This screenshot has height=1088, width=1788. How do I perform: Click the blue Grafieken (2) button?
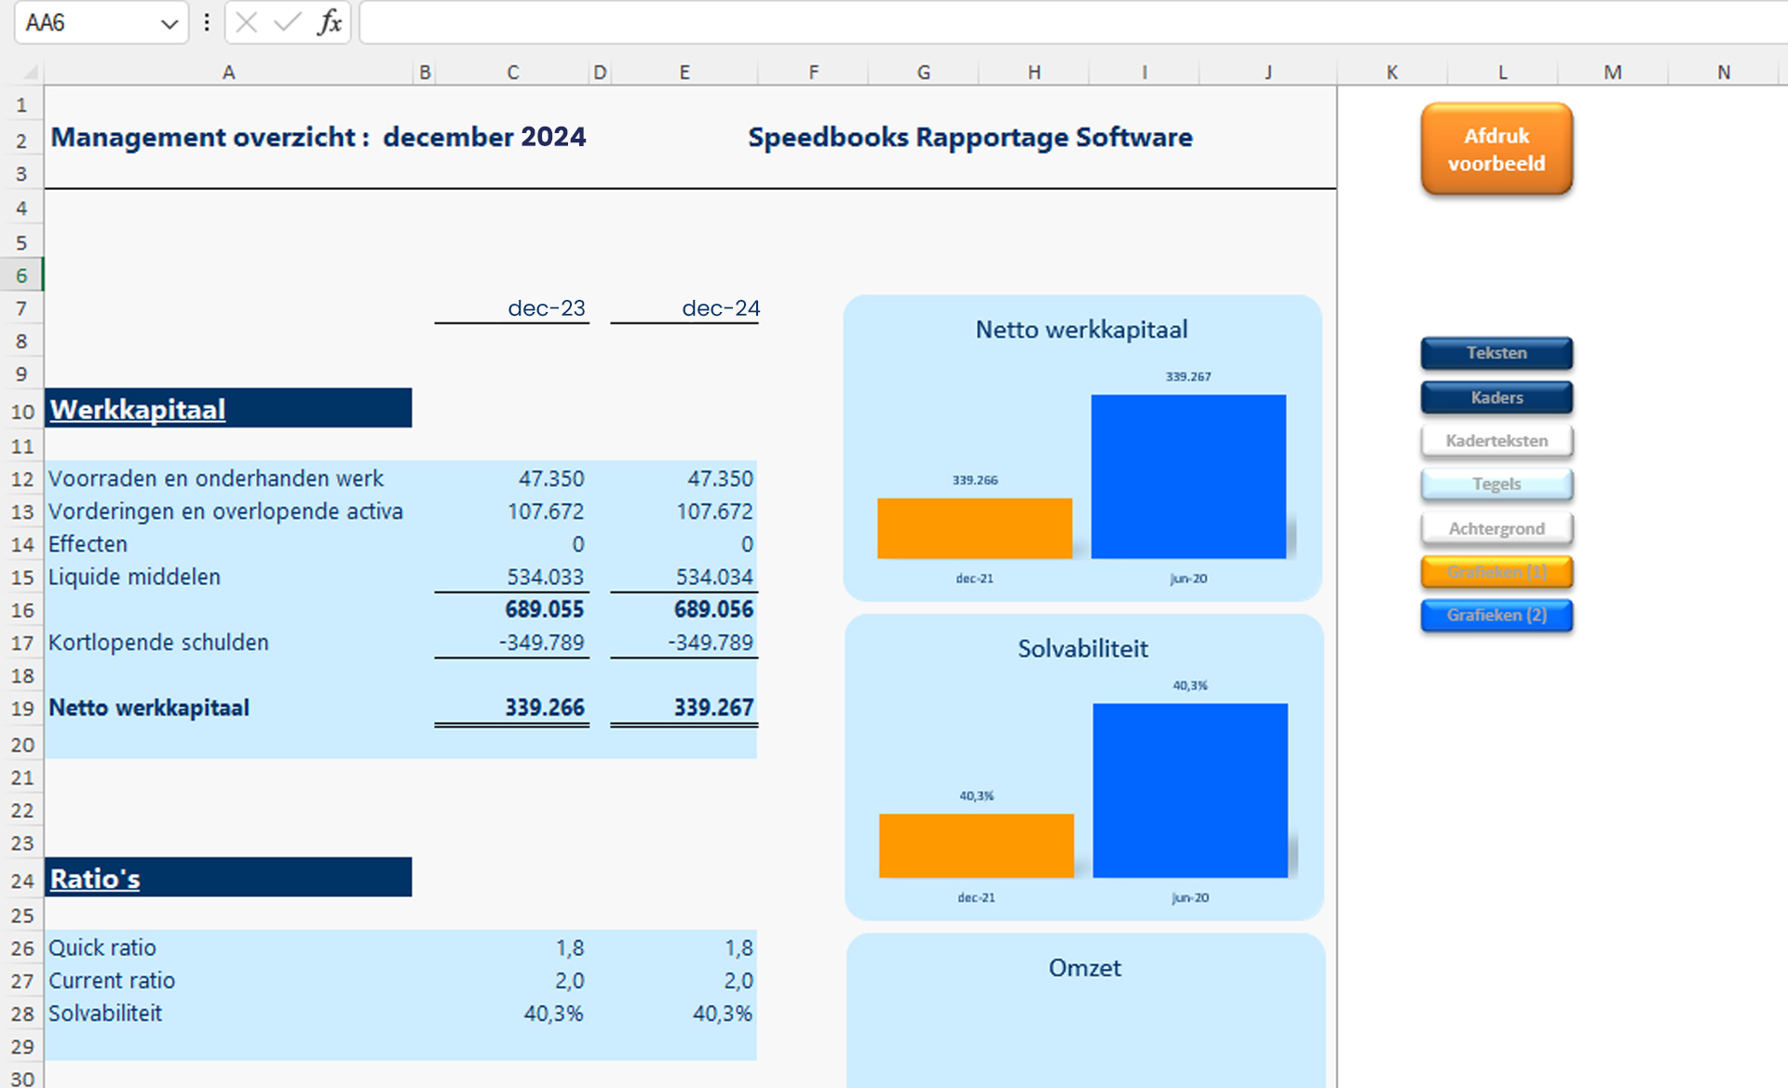click(1496, 615)
